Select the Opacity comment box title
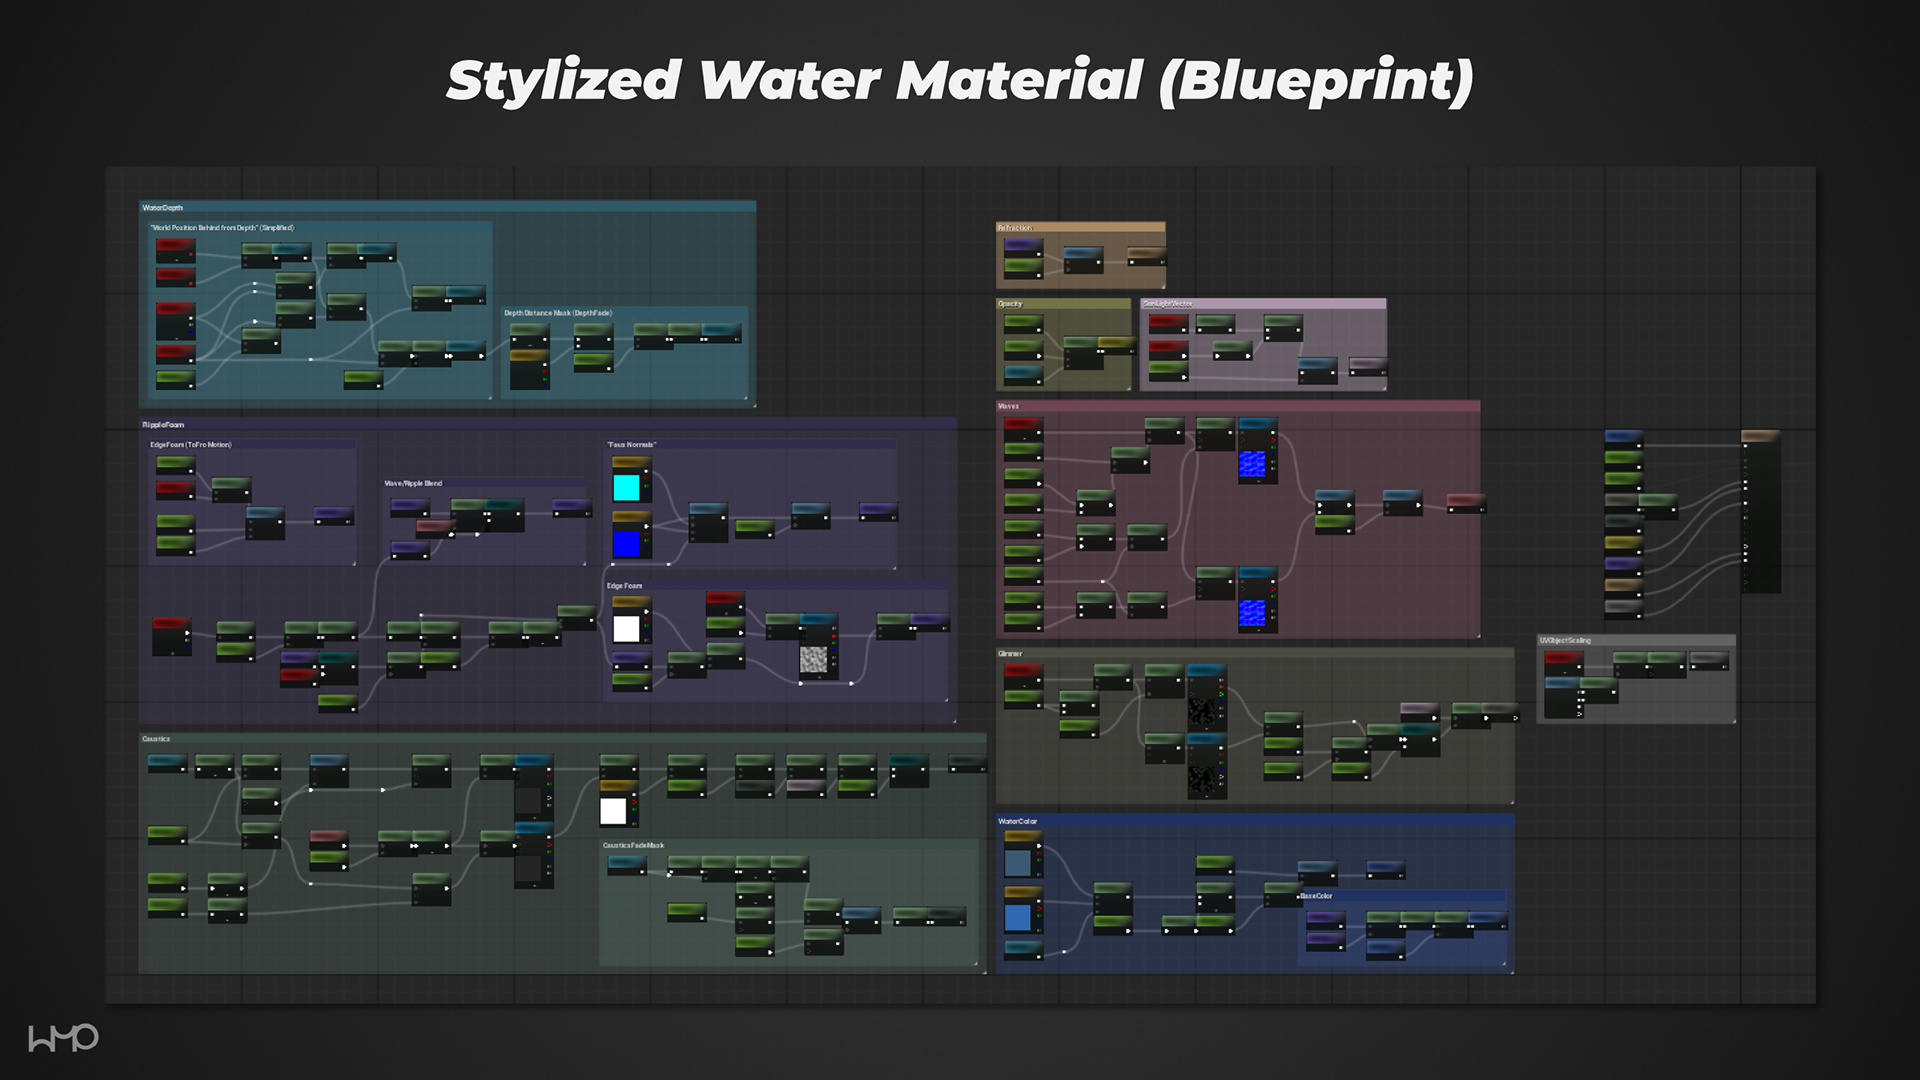 click(x=1010, y=304)
